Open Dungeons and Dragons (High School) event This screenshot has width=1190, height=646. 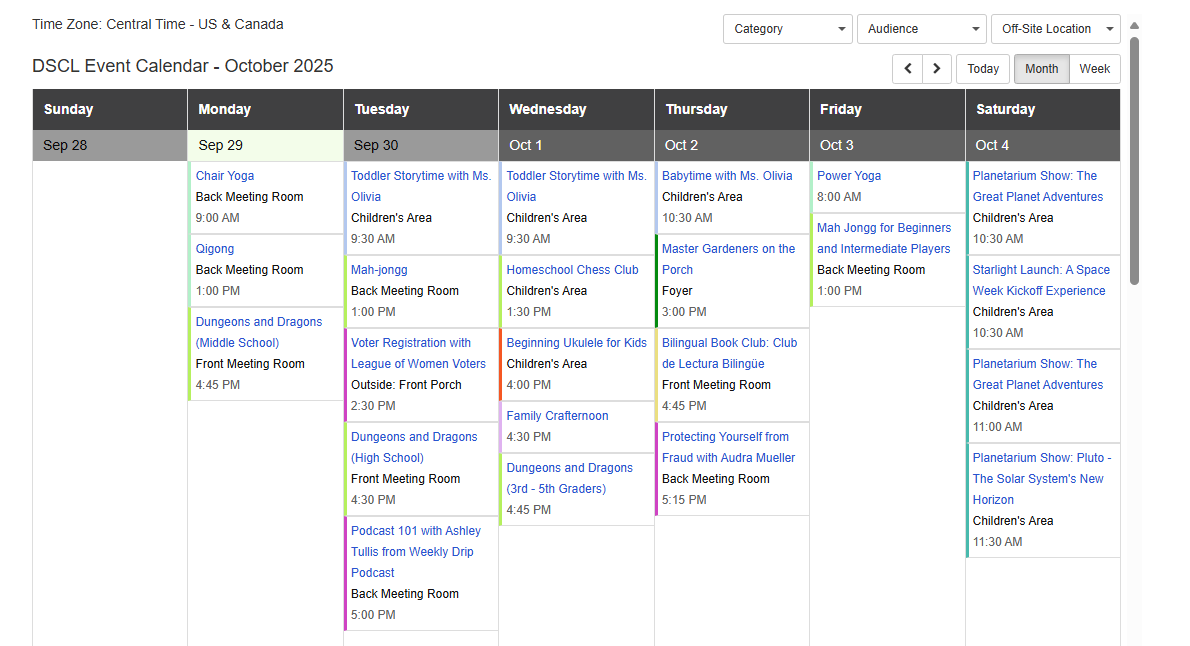(414, 447)
